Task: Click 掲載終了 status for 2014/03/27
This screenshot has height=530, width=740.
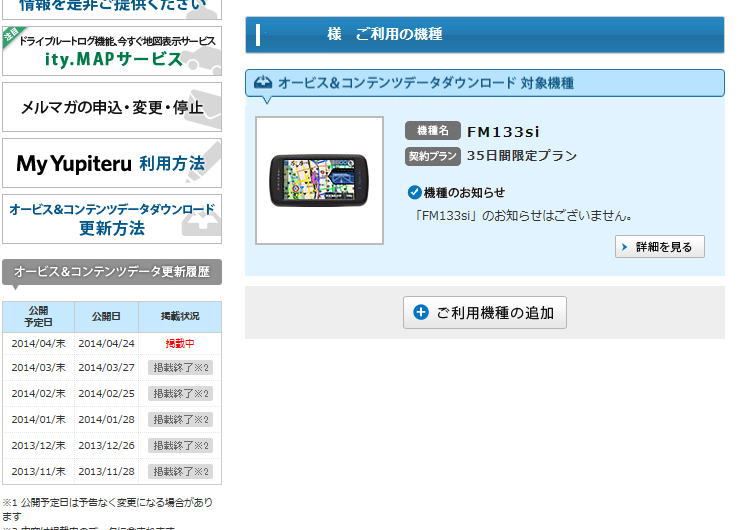Action: (180, 368)
